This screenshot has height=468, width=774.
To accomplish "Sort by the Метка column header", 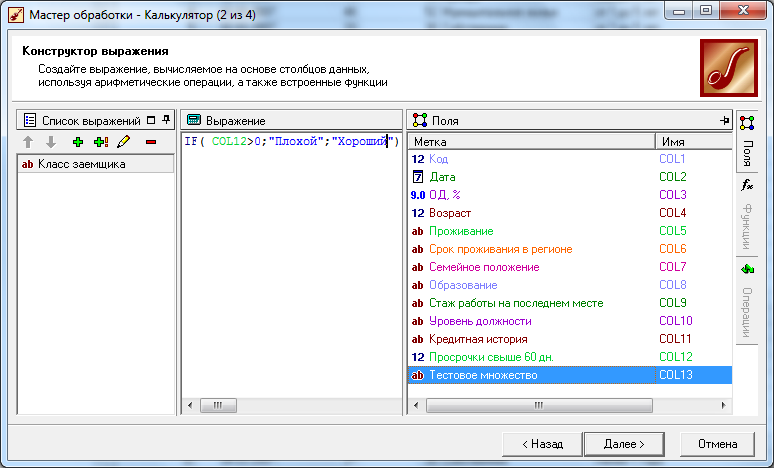I will pos(532,142).
